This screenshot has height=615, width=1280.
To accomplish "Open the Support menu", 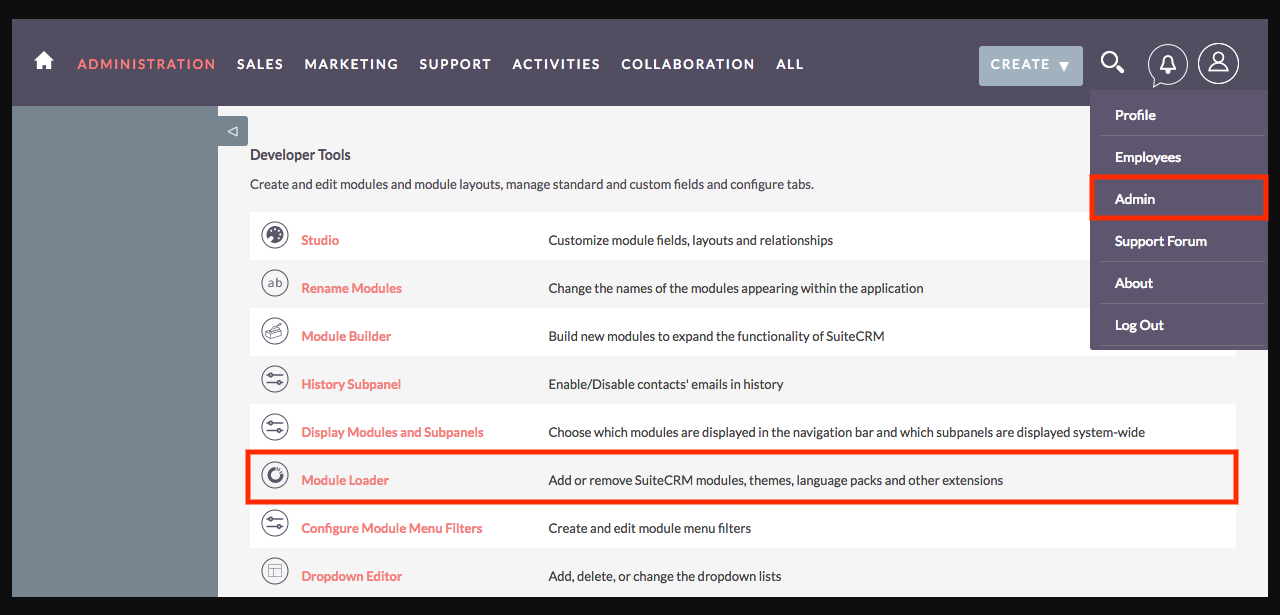I will click(455, 64).
